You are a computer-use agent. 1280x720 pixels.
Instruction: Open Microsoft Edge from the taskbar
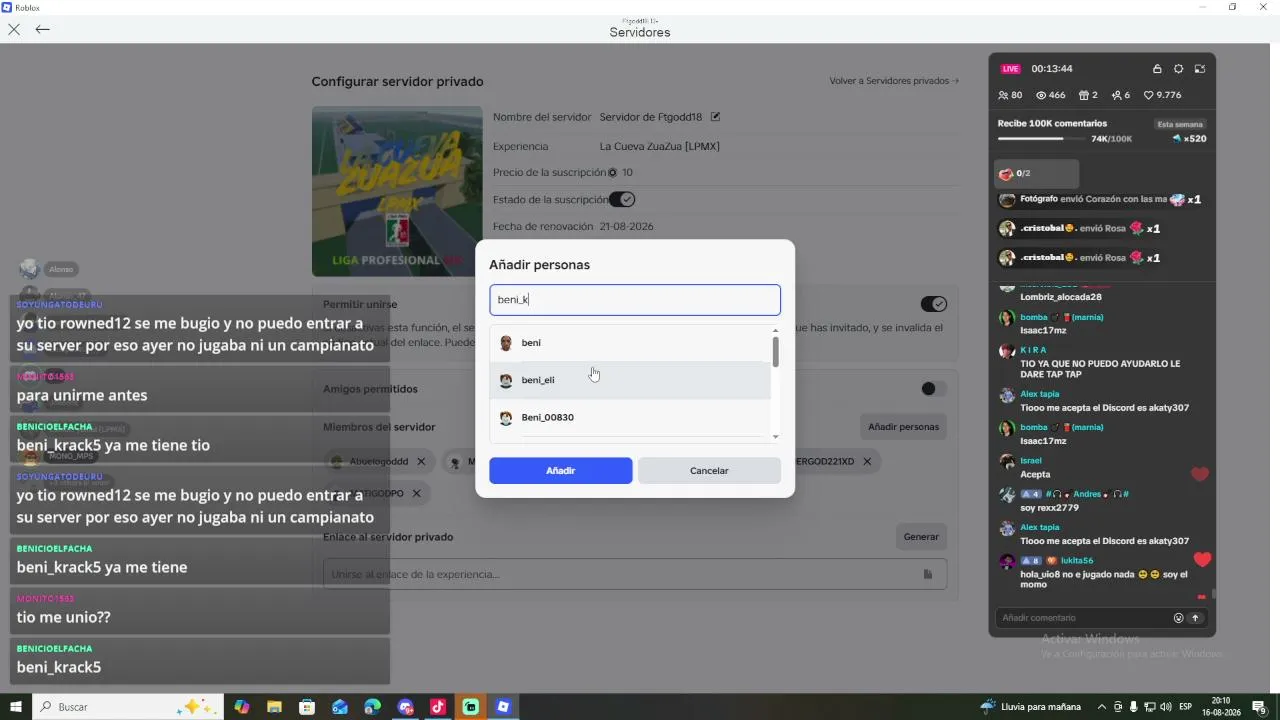[373, 707]
